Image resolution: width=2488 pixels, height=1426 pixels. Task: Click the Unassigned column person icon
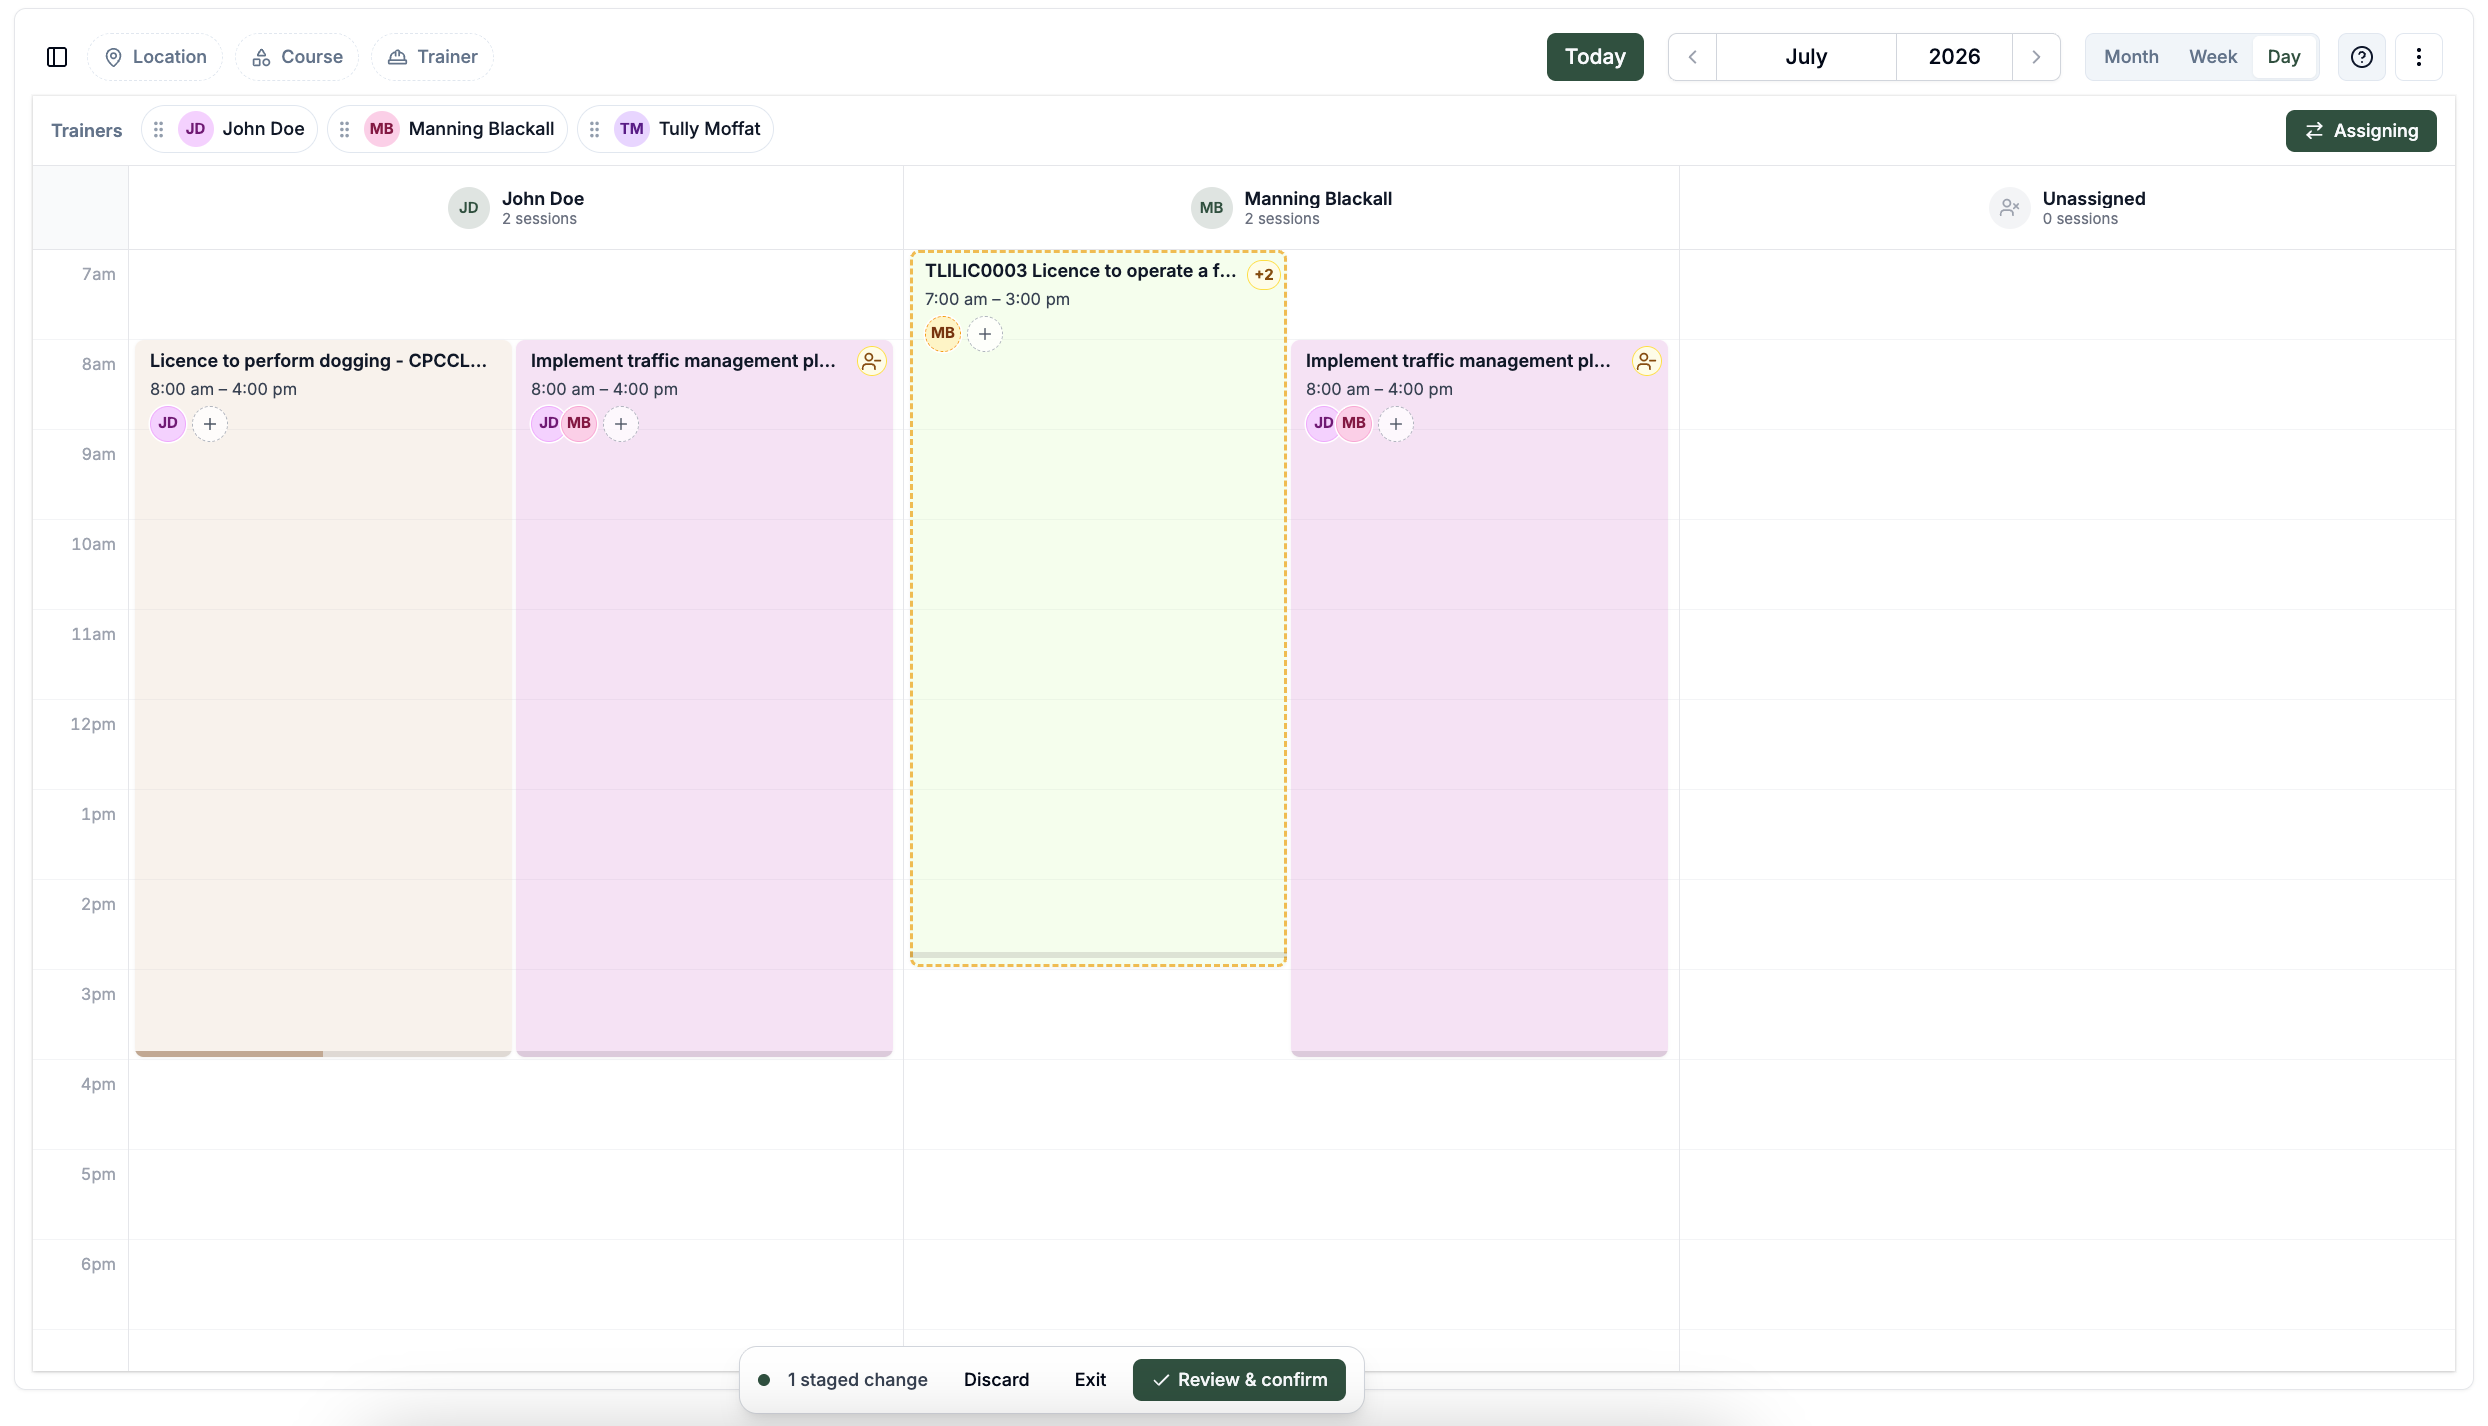click(2009, 208)
